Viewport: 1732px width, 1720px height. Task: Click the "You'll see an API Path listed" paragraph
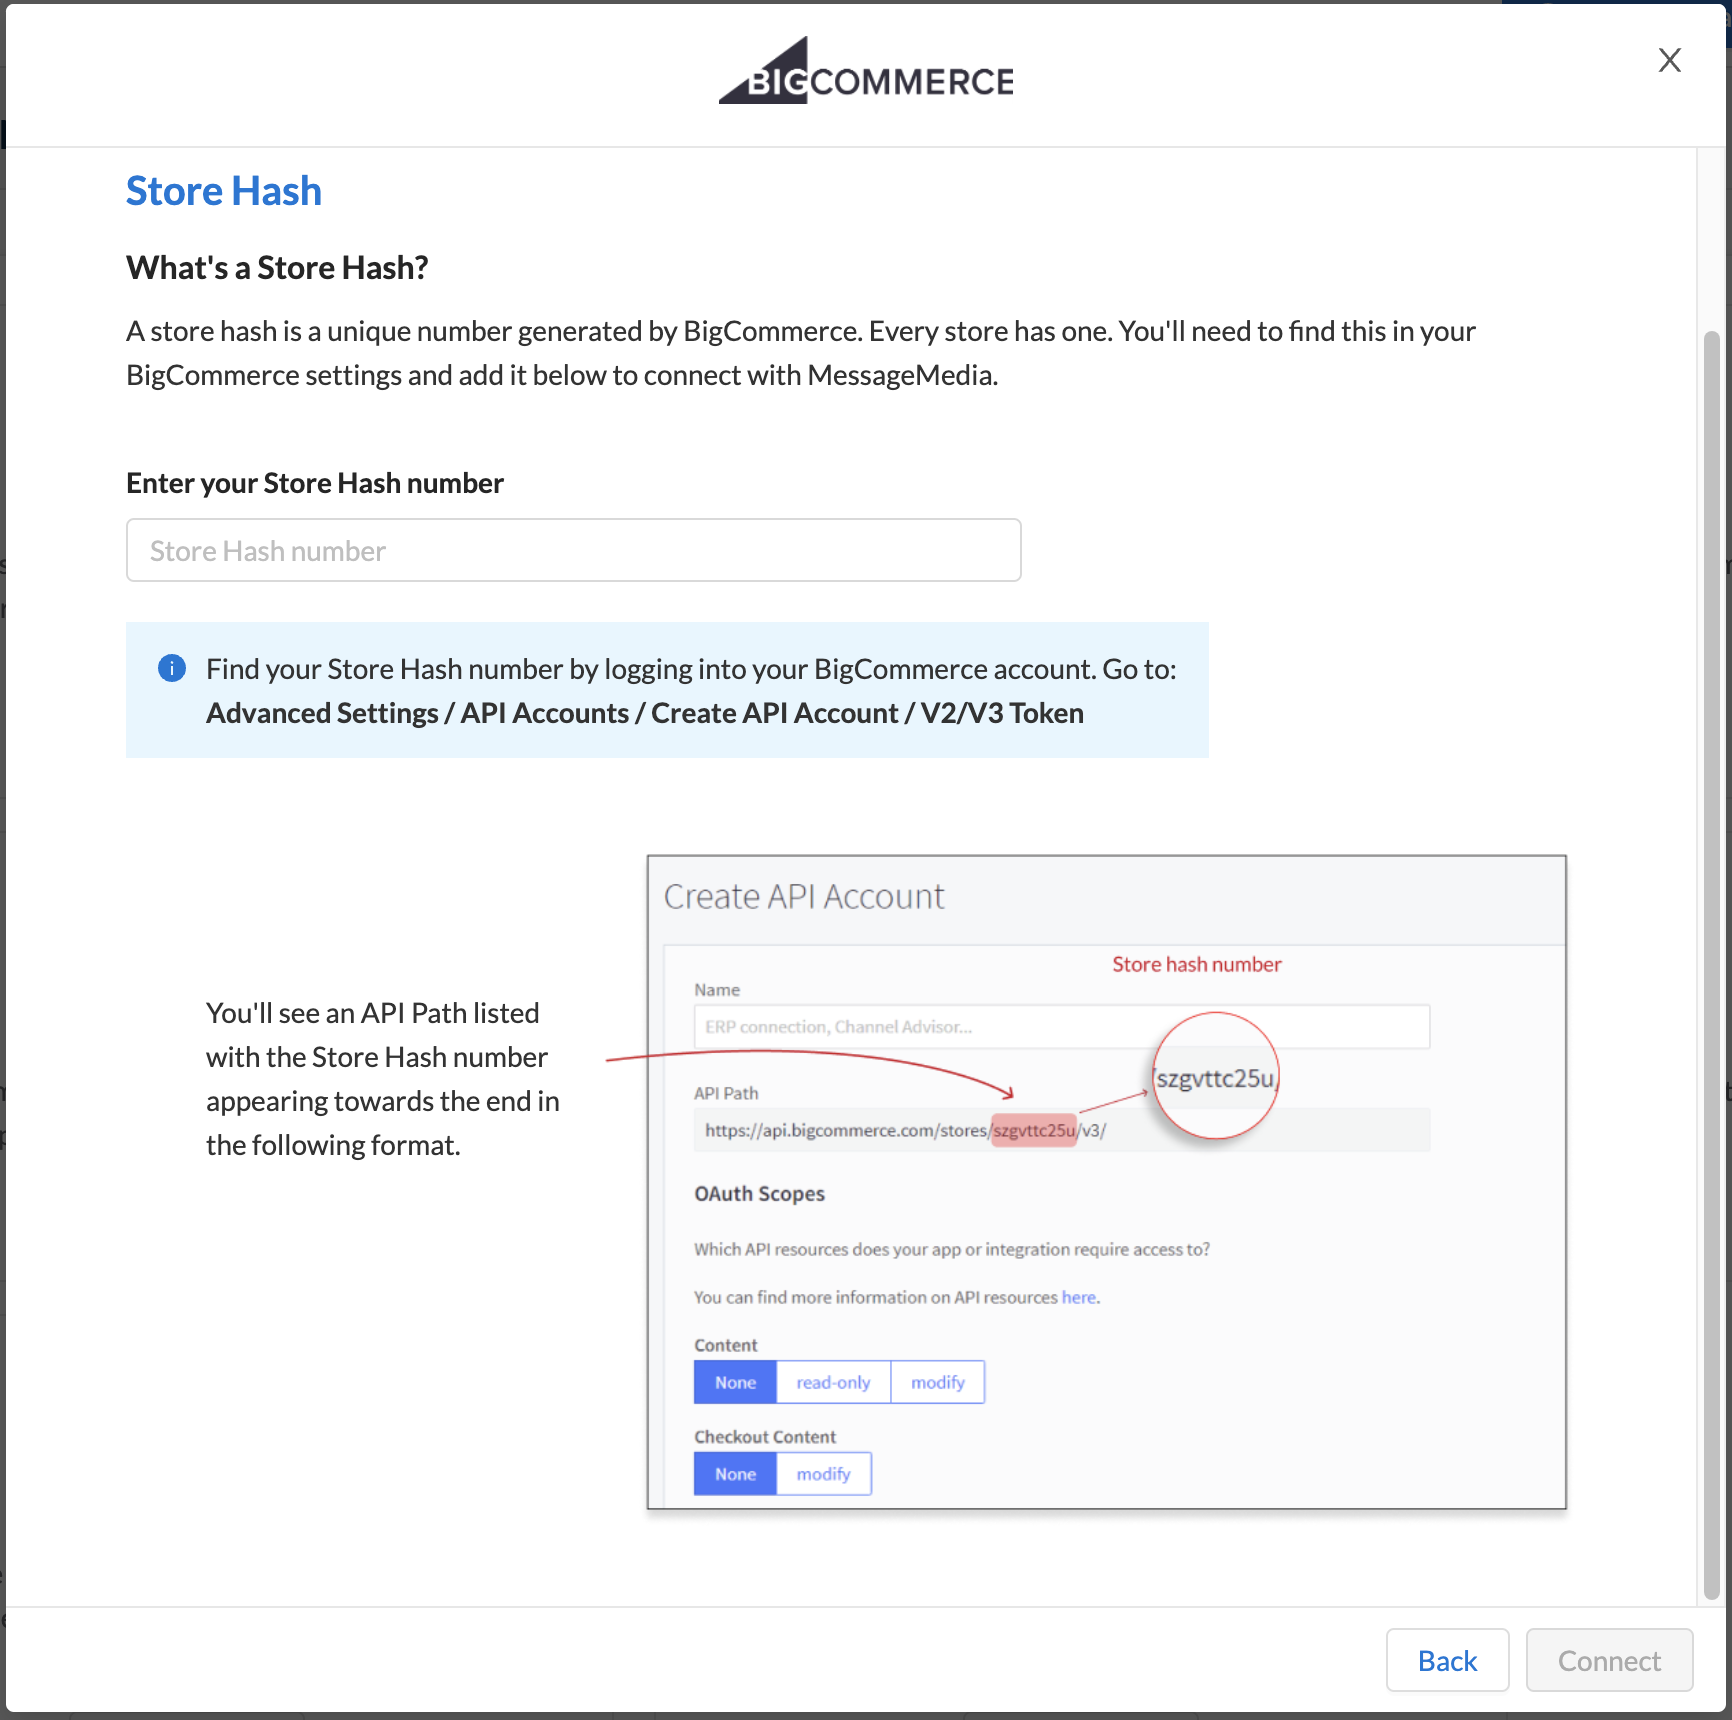(382, 1079)
